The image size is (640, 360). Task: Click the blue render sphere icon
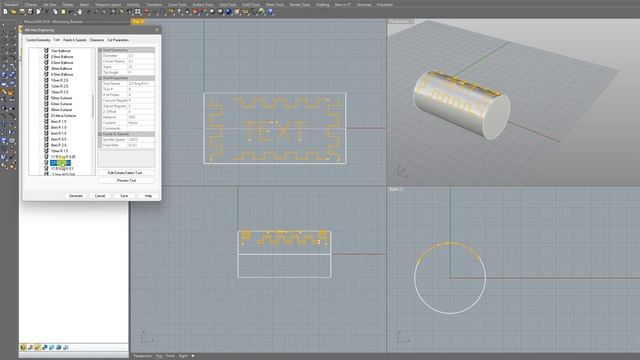click(229, 12)
